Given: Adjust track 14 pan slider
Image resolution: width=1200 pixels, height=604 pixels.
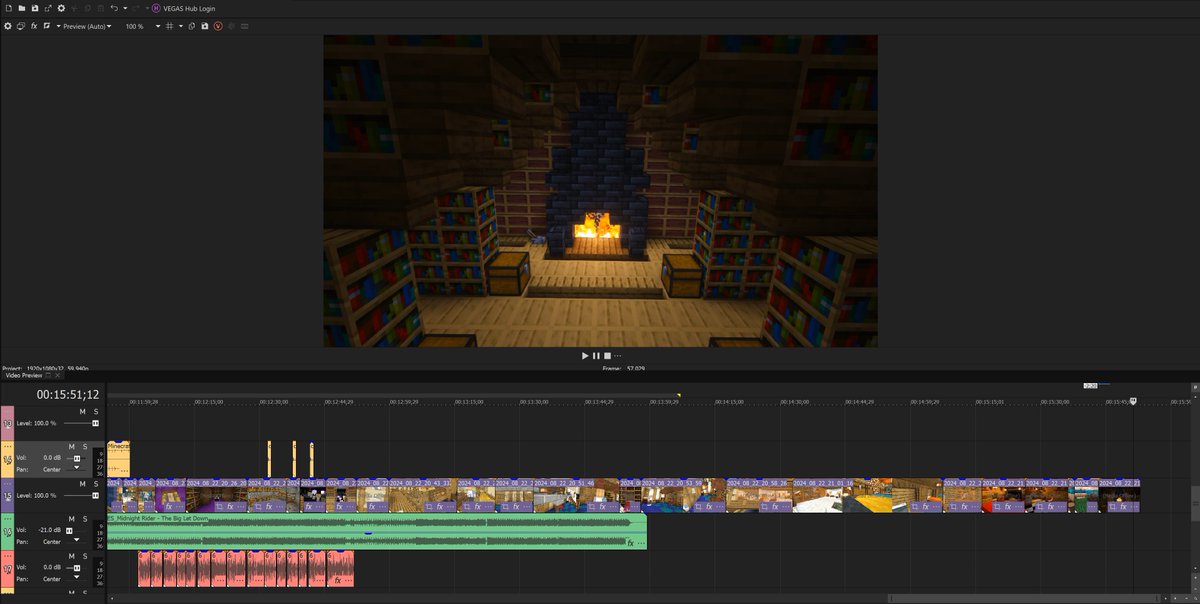Looking at the screenshot, I should coord(77,468).
